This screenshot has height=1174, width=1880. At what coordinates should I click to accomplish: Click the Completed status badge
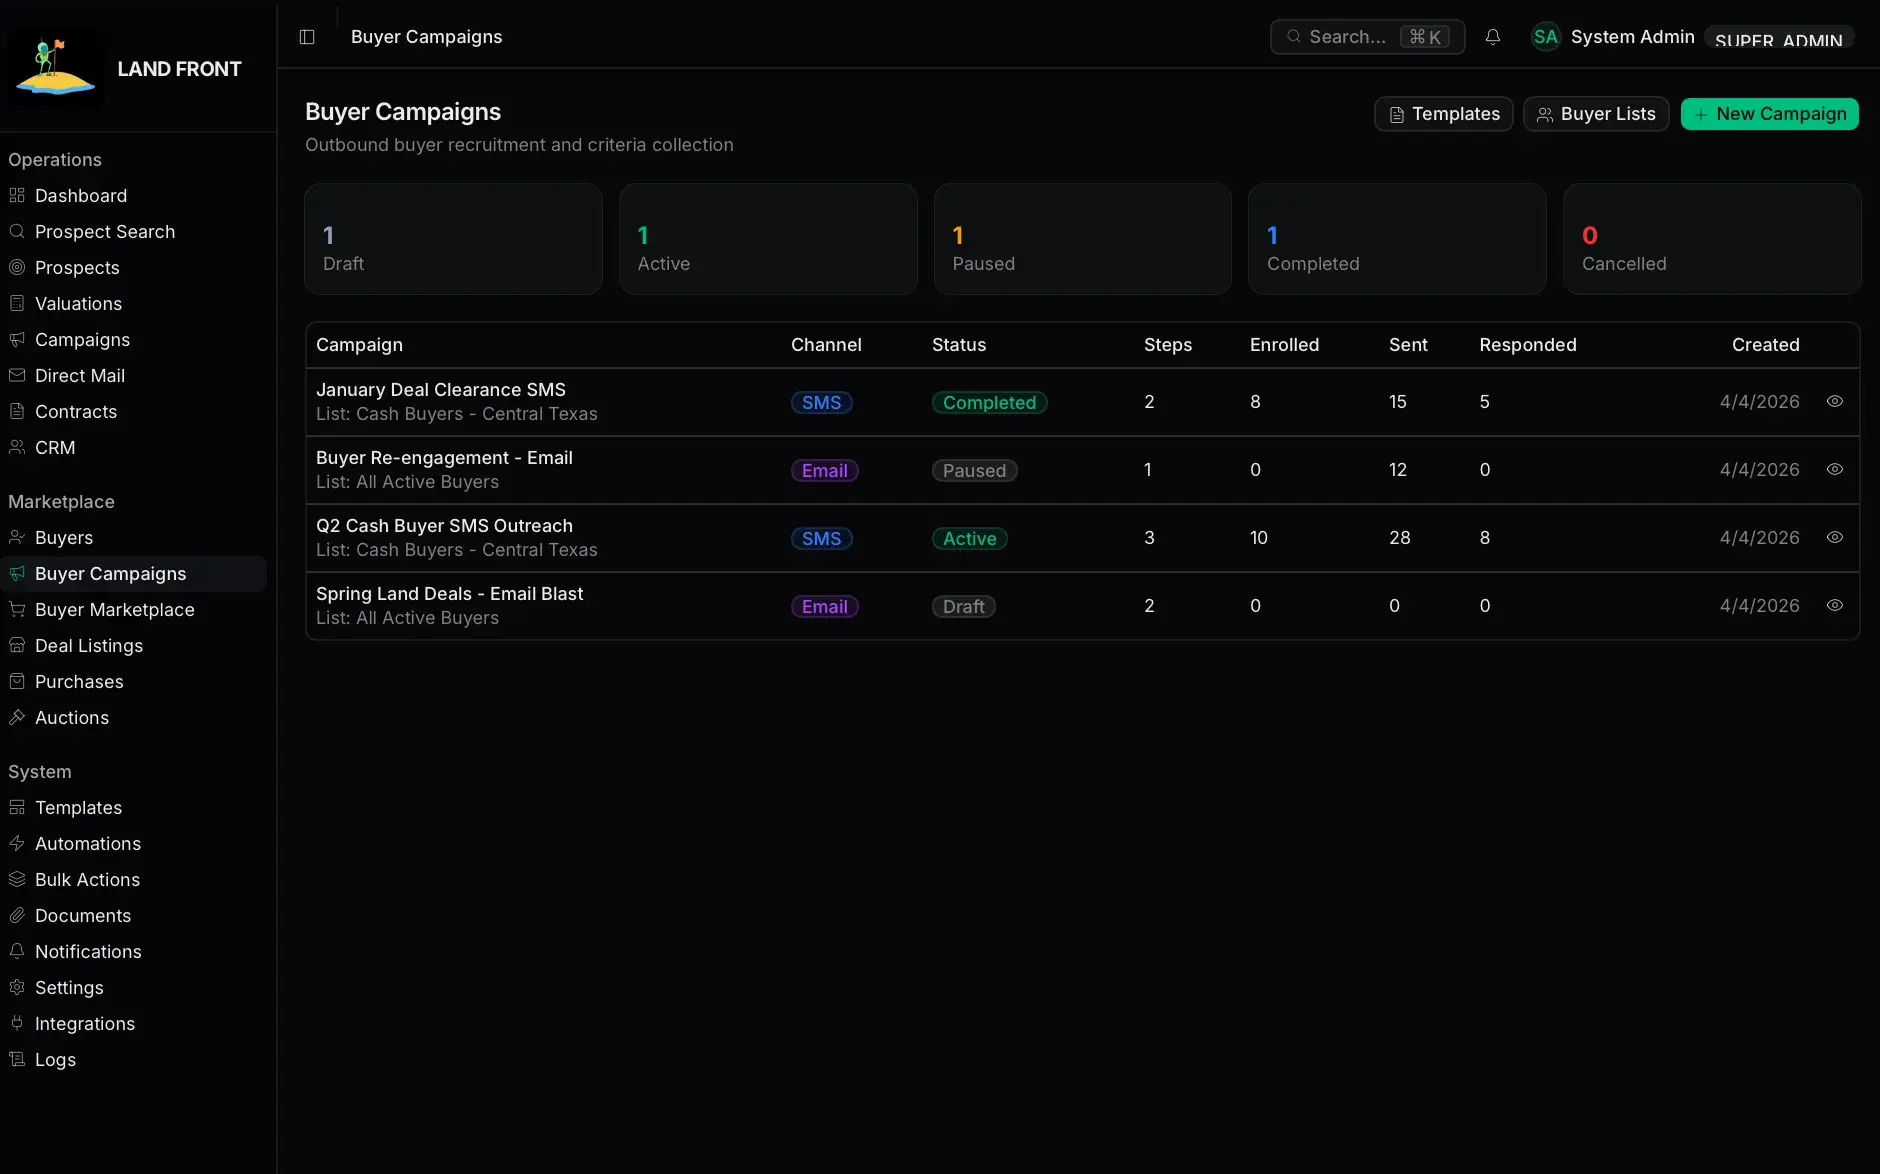pos(989,403)
